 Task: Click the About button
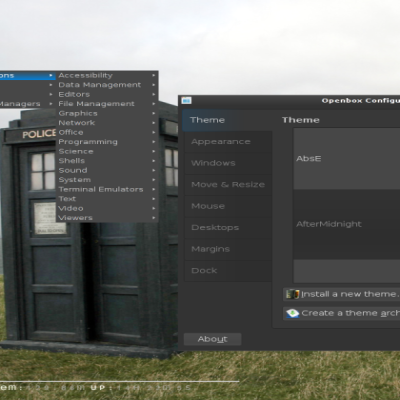[212, 339]
